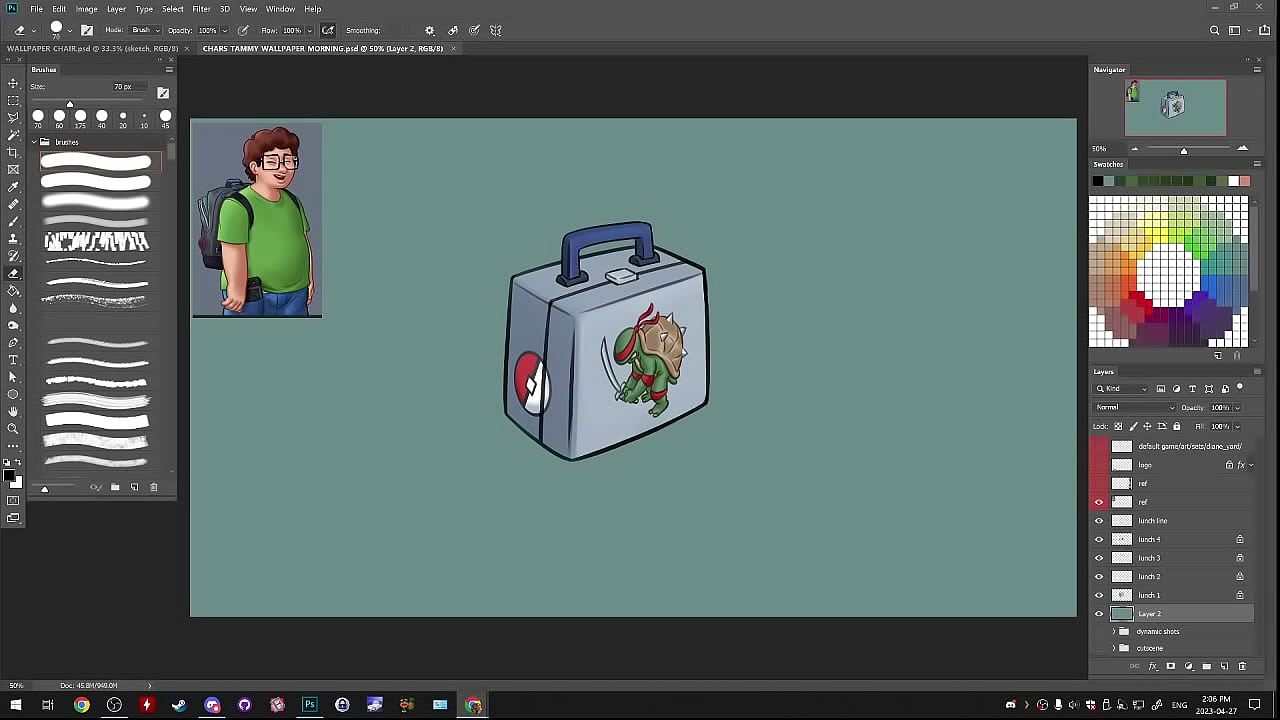The width and height of the screenshot is (1280, 720).
Task: Open the smoothing options gear
Action: pyautogui.click(x=430, y=30)
